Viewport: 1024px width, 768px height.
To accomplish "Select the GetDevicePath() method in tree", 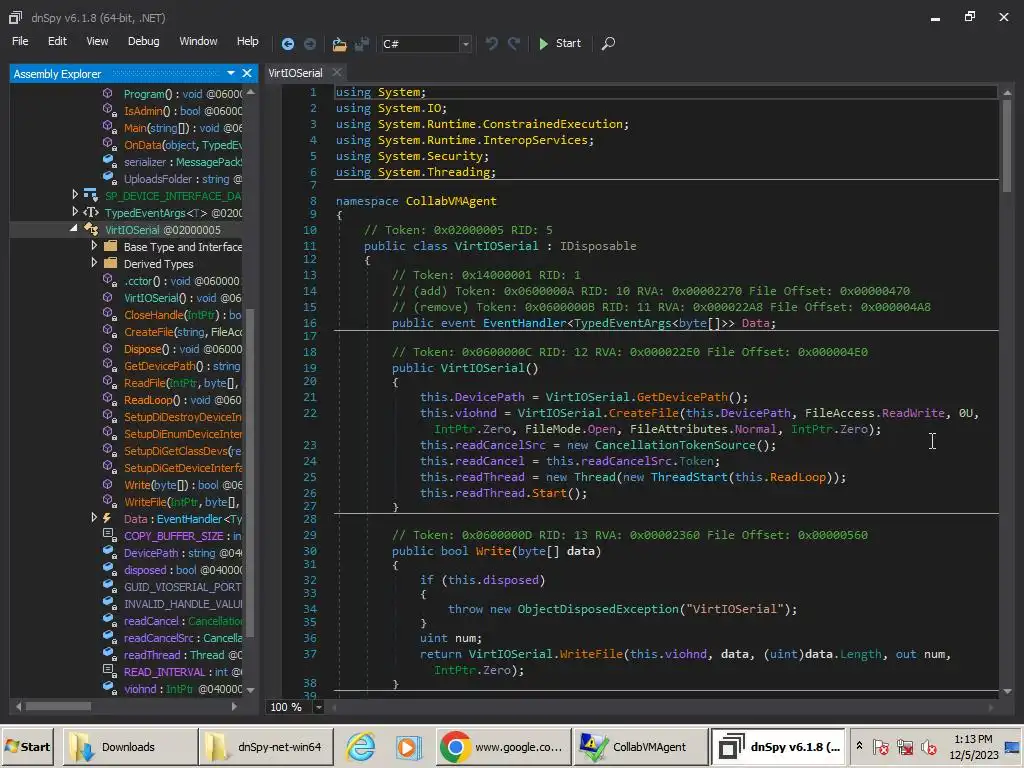I will 160,366.
